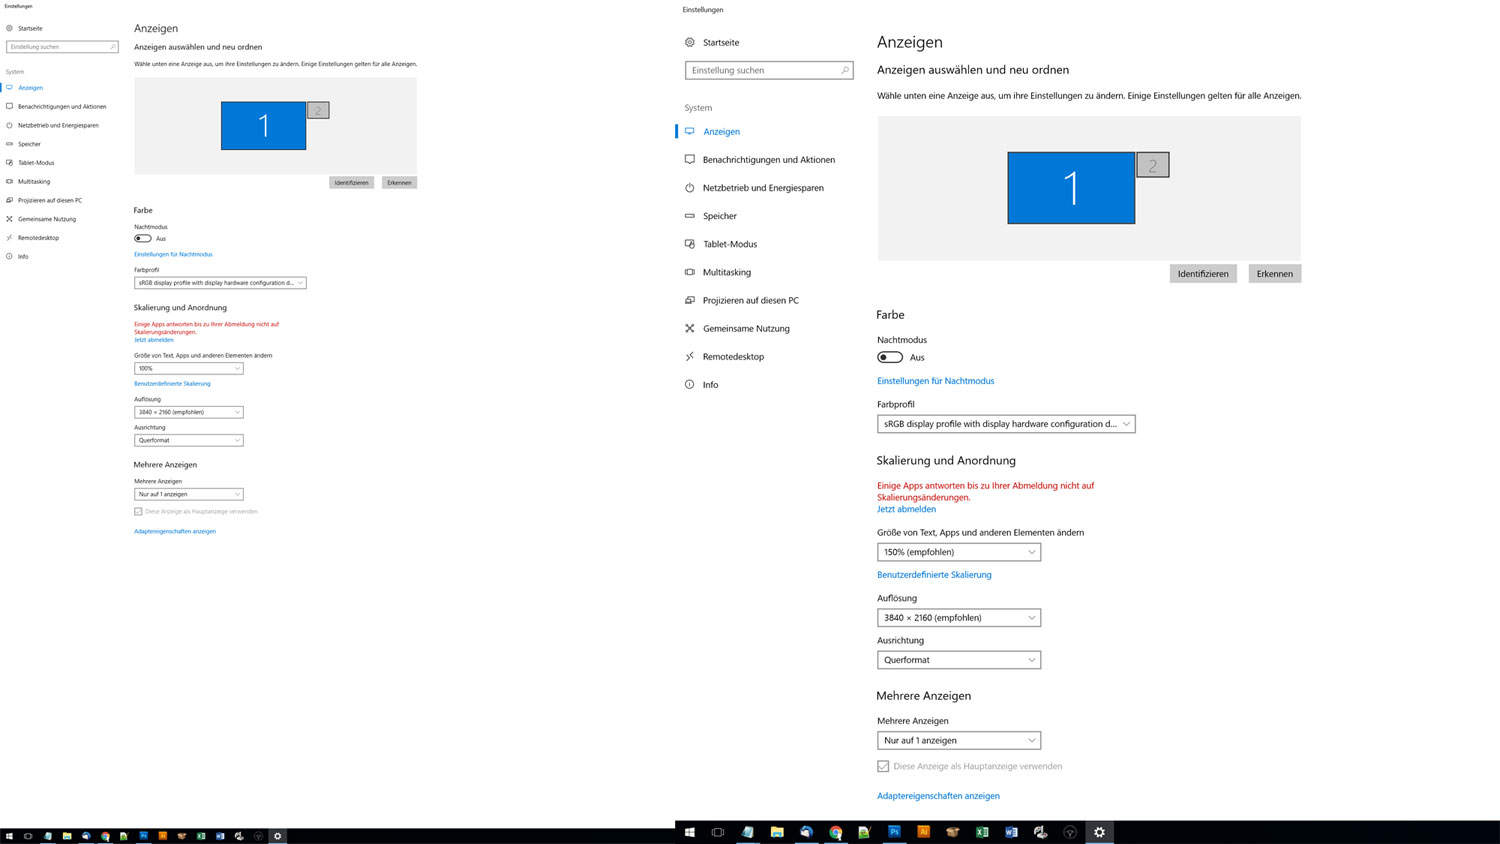
Task: Click Erkennen button in left window
Action: 400,182
